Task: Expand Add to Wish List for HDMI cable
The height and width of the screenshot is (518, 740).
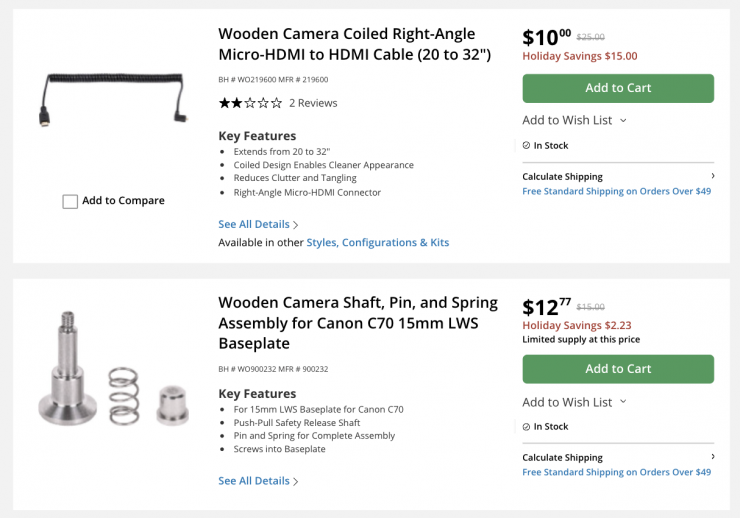Action: click(623, 120)
